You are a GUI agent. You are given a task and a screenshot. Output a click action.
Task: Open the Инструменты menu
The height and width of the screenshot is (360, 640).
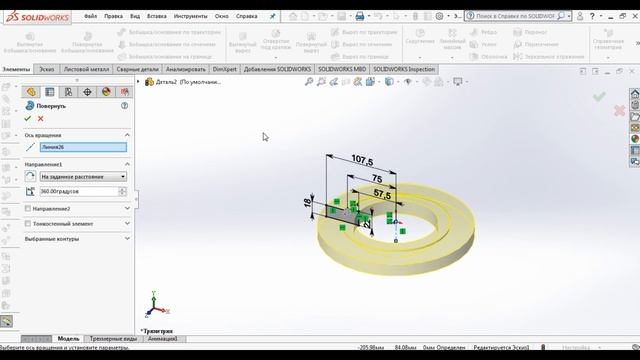pos(191,16)
